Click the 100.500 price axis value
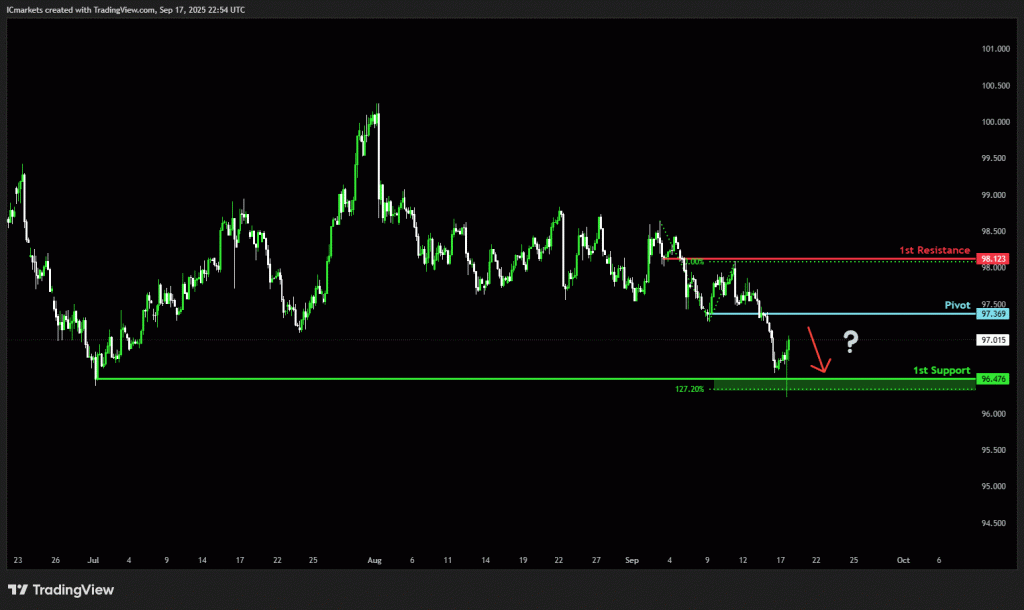 pyautogui.click(x=995, y=86)
